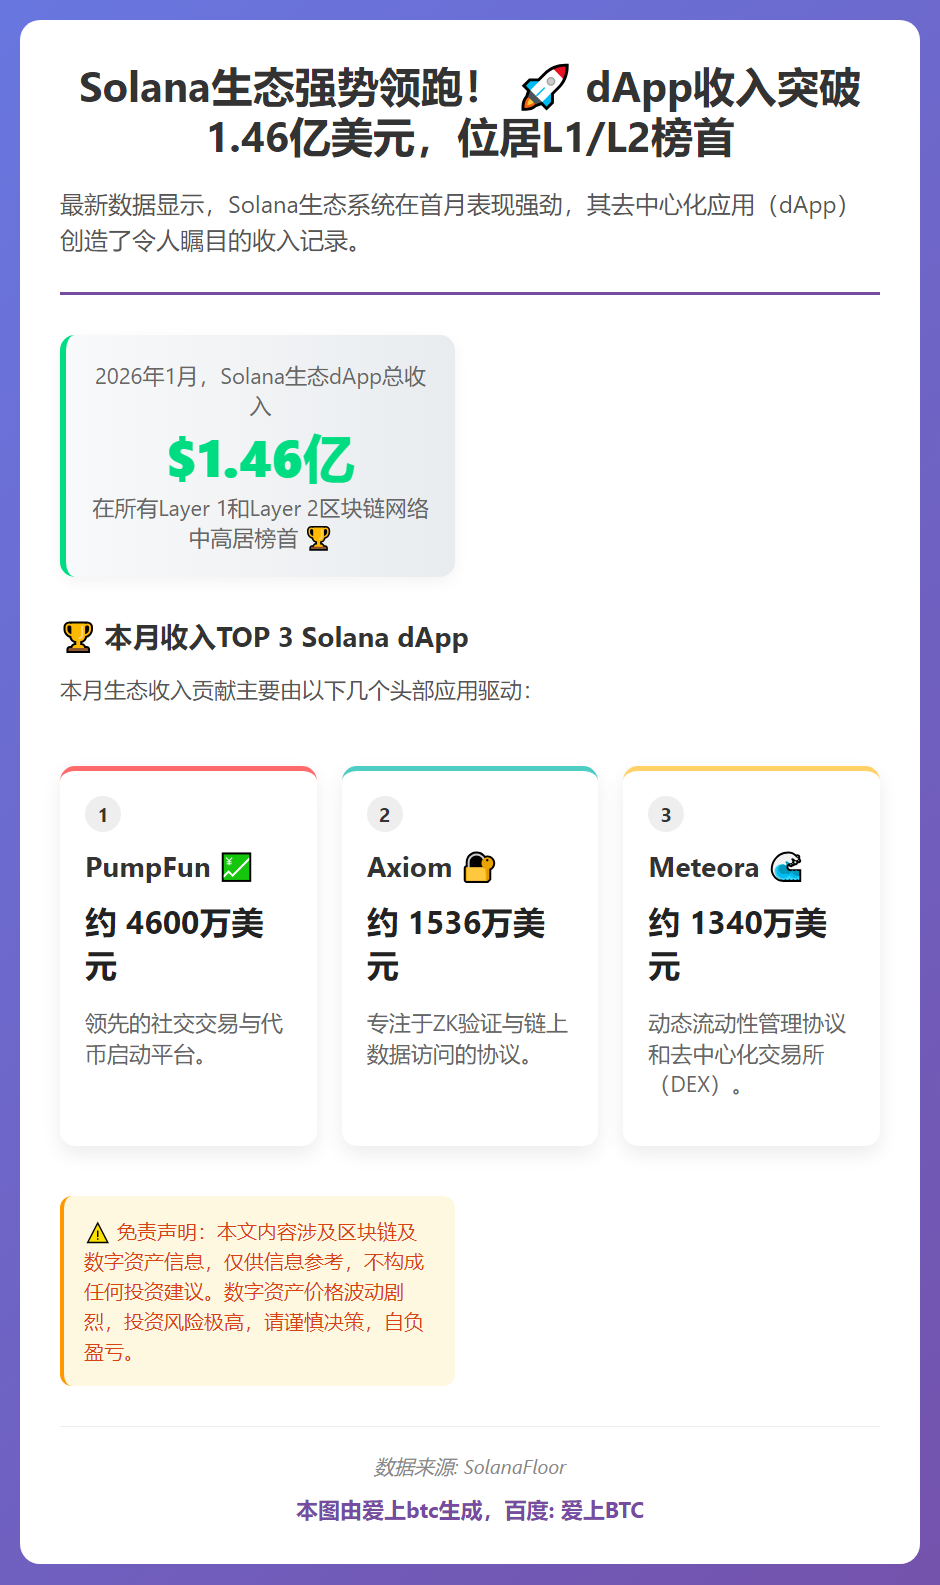Click PumpFun description 领先的社交交易与代币启动平台

coord(184,1039)
